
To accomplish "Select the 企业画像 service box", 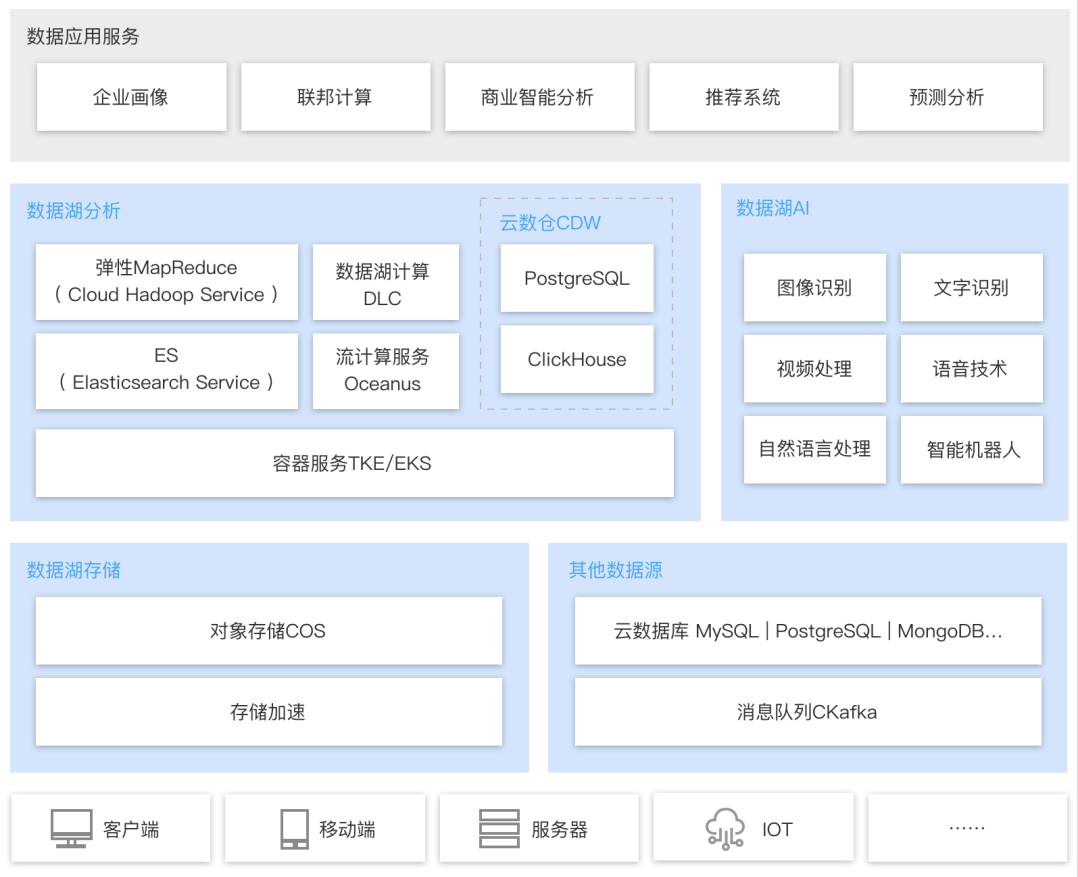I will coord(131,96).
